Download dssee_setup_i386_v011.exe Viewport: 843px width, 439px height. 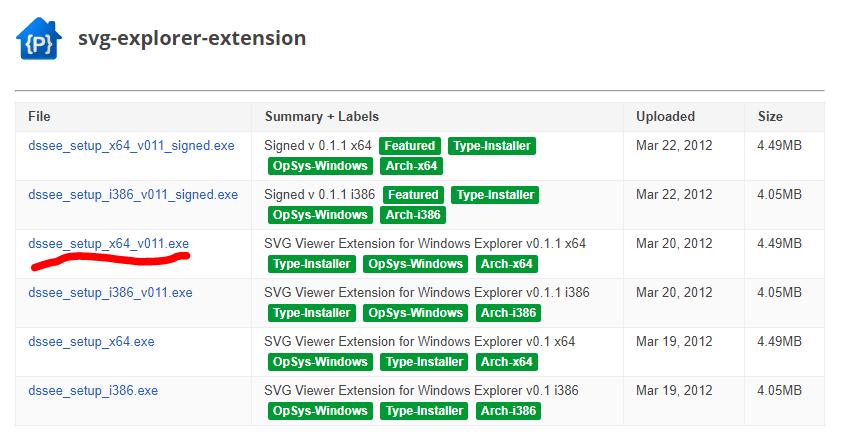point(110,293)
